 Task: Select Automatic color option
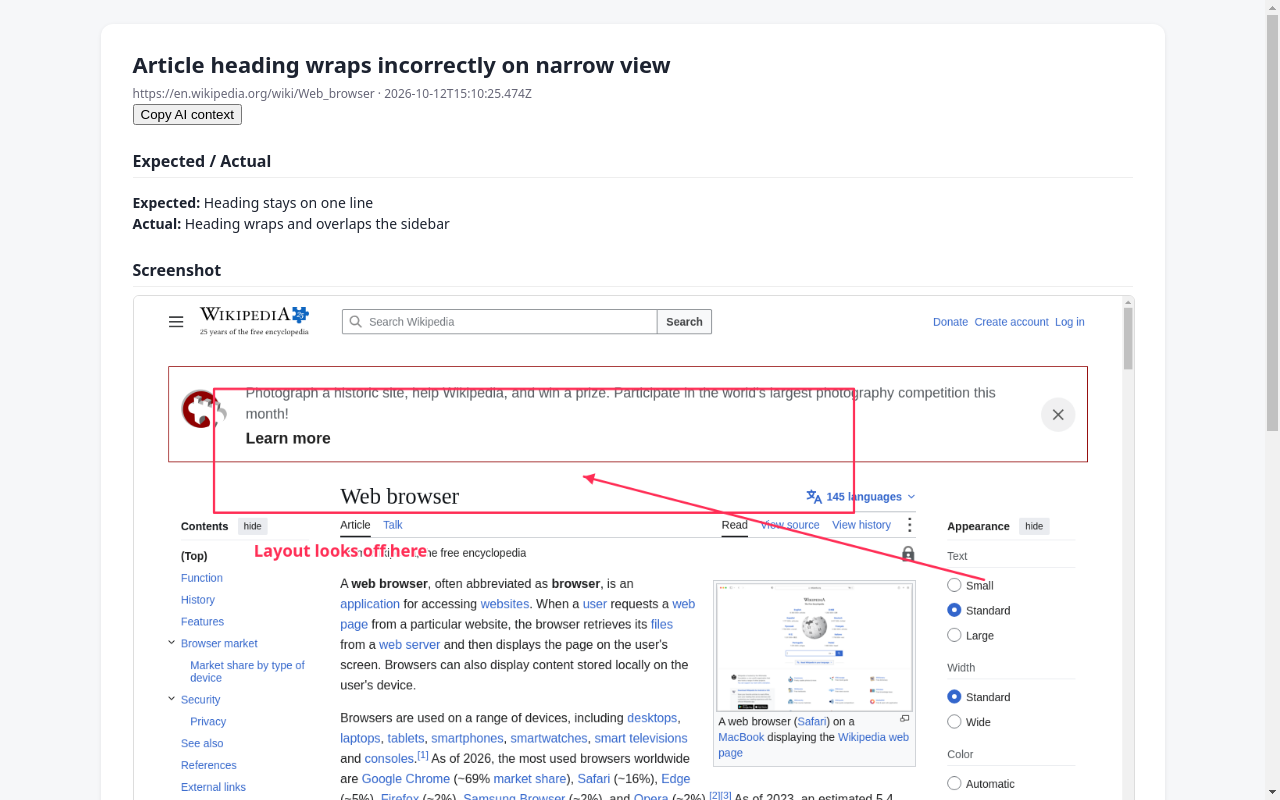coord(954,784)
